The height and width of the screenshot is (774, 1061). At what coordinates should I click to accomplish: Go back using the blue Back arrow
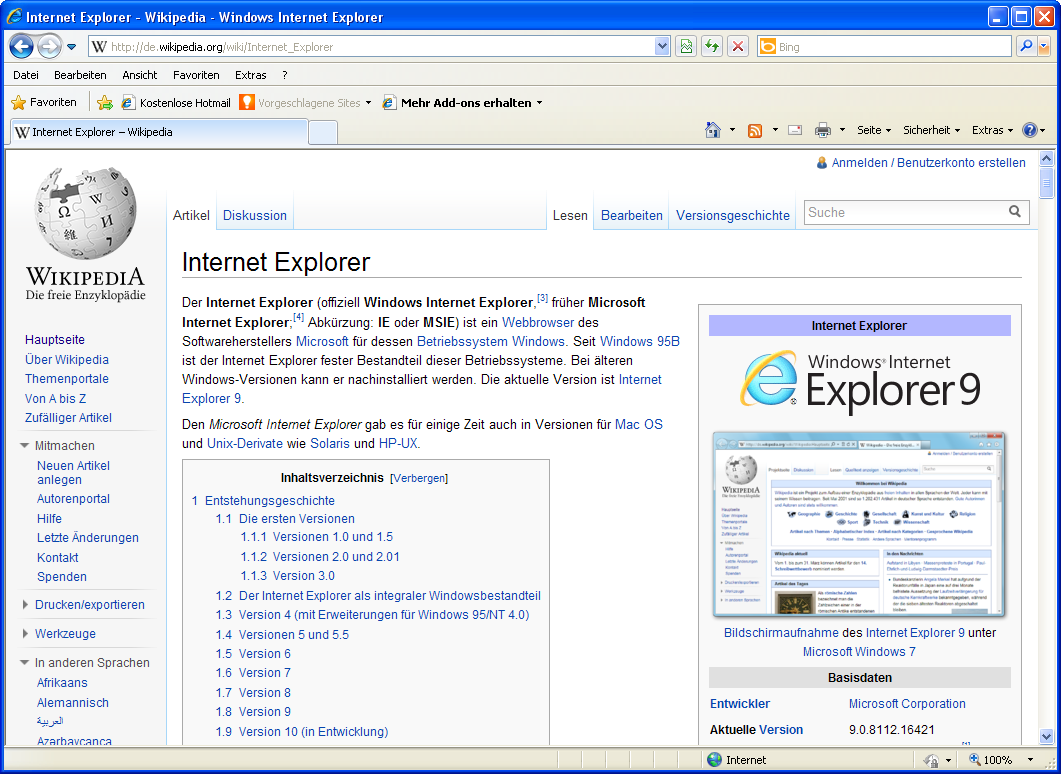[x=22, y=47]
